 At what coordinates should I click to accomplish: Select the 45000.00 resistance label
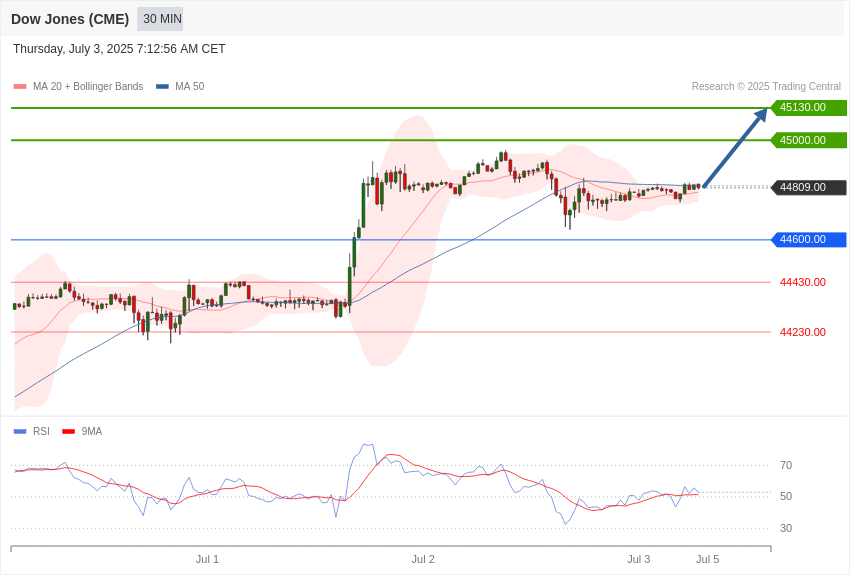[x=809, y=140]
